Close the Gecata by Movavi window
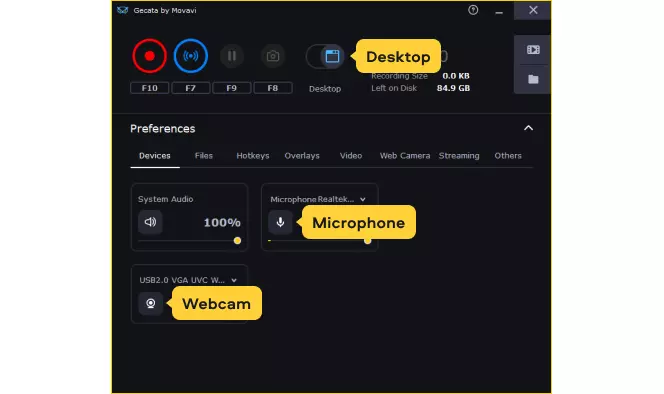This screenshot has height=394, width=664. coord(533,10)
